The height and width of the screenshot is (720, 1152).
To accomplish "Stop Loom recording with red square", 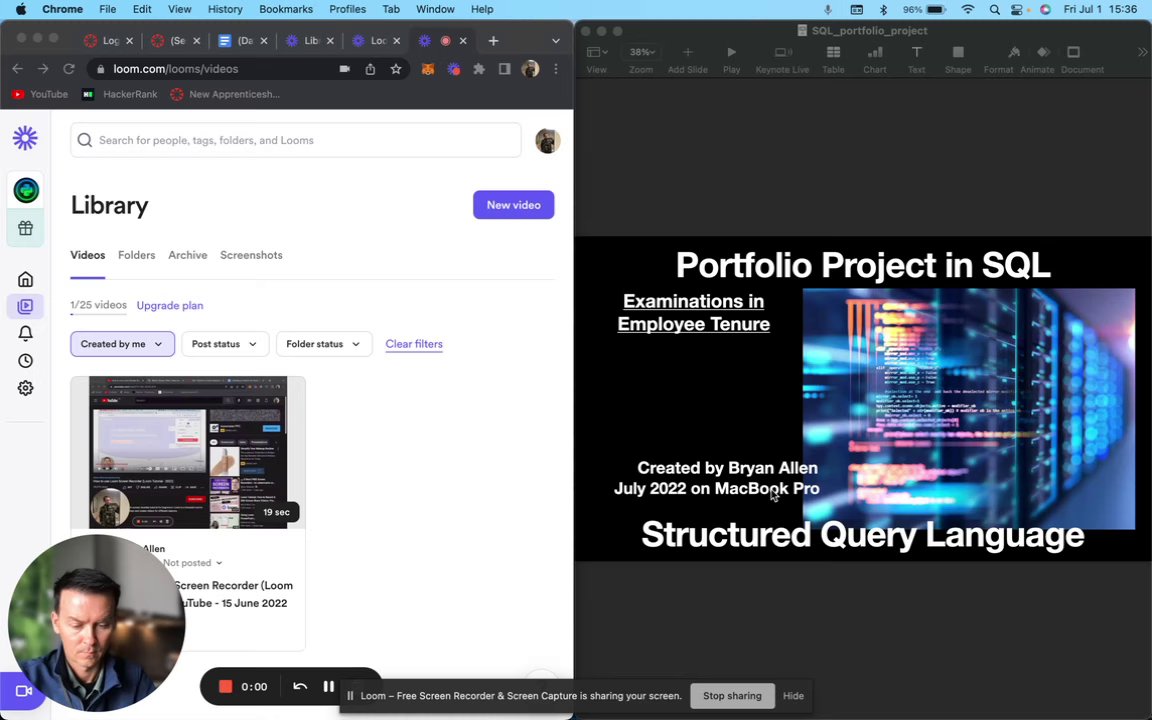I will pyautogui.click(x=226, y=686).
